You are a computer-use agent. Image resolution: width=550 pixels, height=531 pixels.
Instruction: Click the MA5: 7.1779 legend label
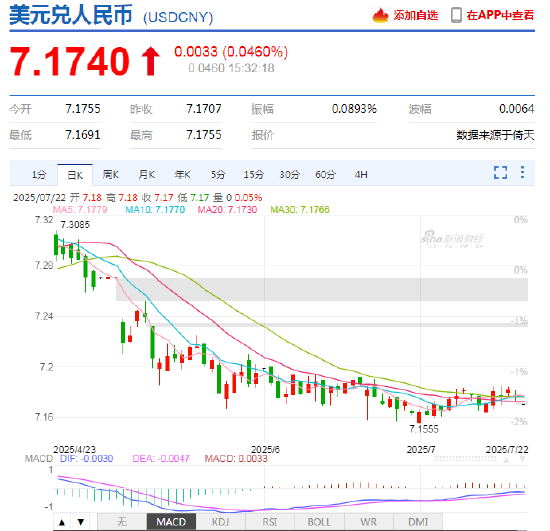[80, 210]
